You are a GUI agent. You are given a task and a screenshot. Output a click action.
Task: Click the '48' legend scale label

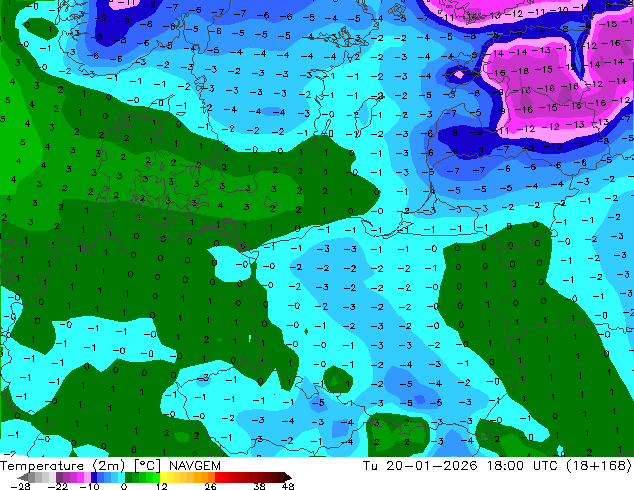pyautogui.click(x=288, y=486)
